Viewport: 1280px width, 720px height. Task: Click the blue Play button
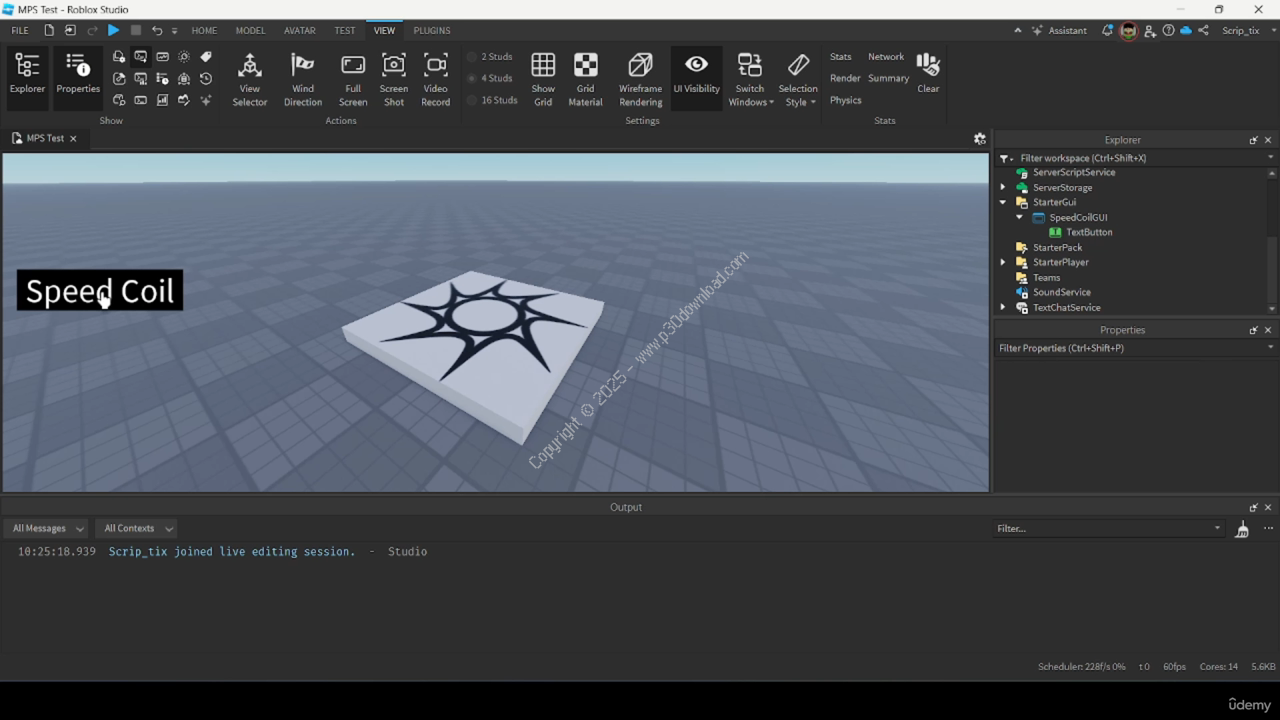pyautogui.click(x=113, y=30)
